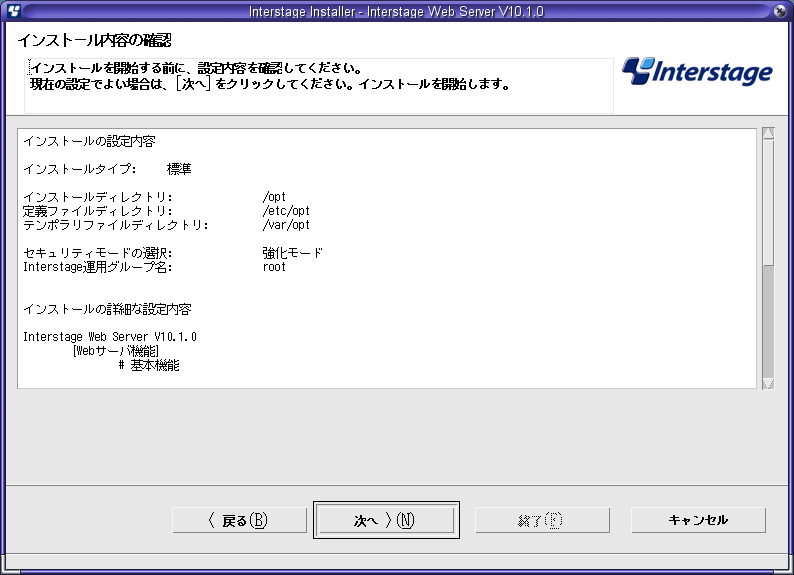Click the # 基本機能 entry
This screenshot has height=575, width=794.
point(149,365)
